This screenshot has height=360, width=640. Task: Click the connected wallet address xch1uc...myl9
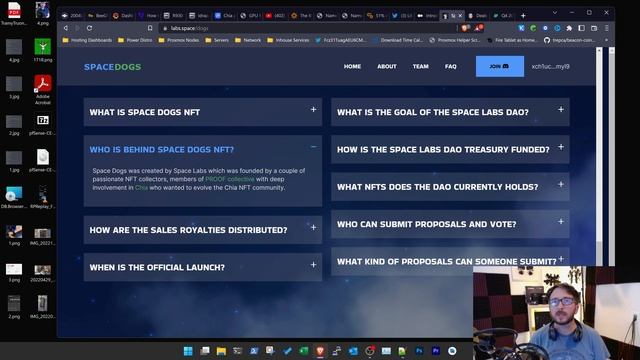pos(550,66)
